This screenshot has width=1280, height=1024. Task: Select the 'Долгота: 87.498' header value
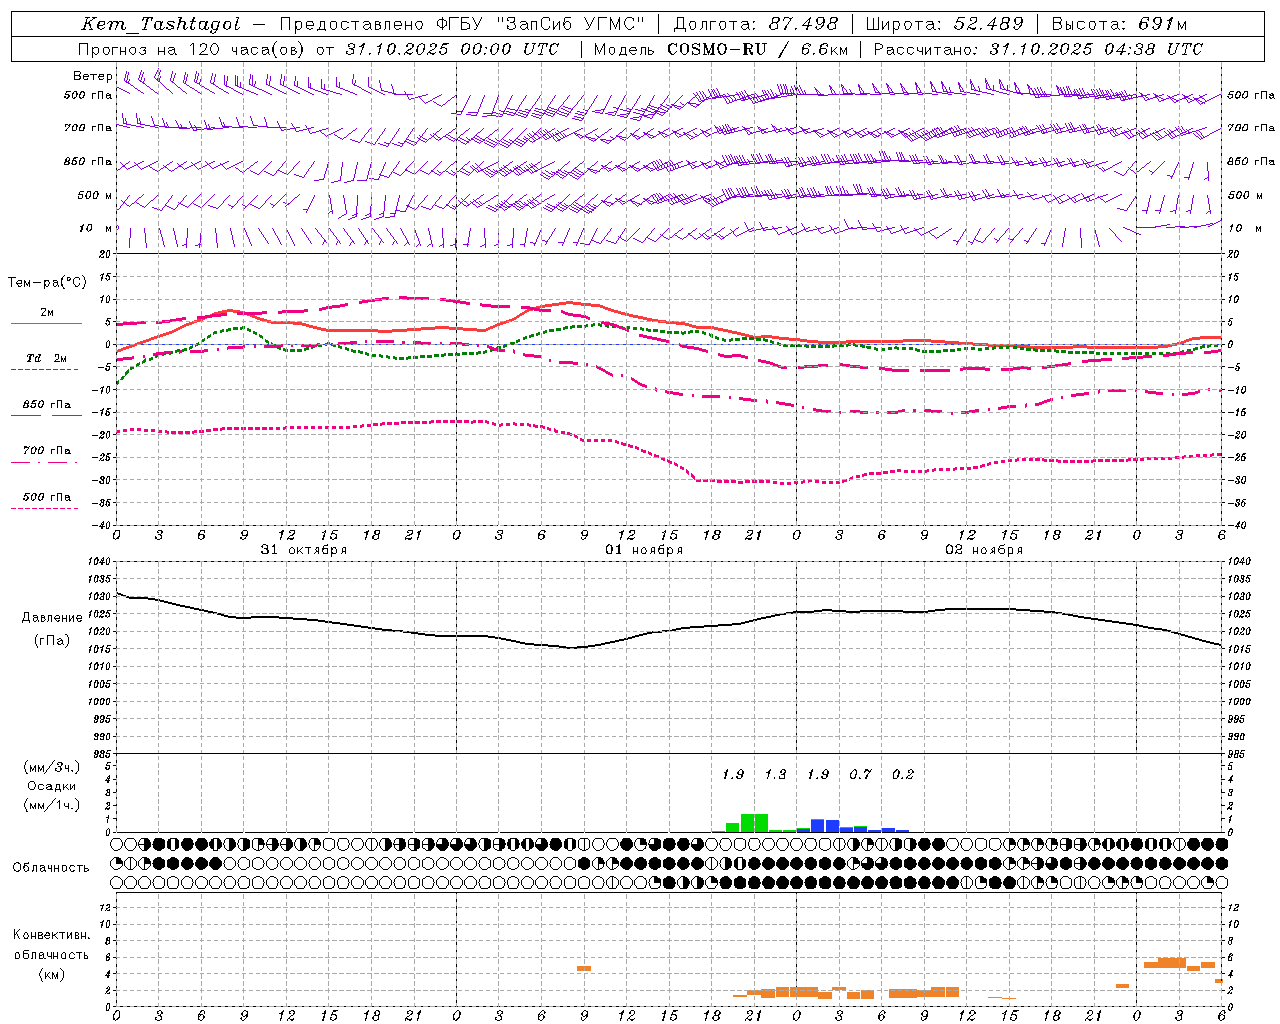756,24
